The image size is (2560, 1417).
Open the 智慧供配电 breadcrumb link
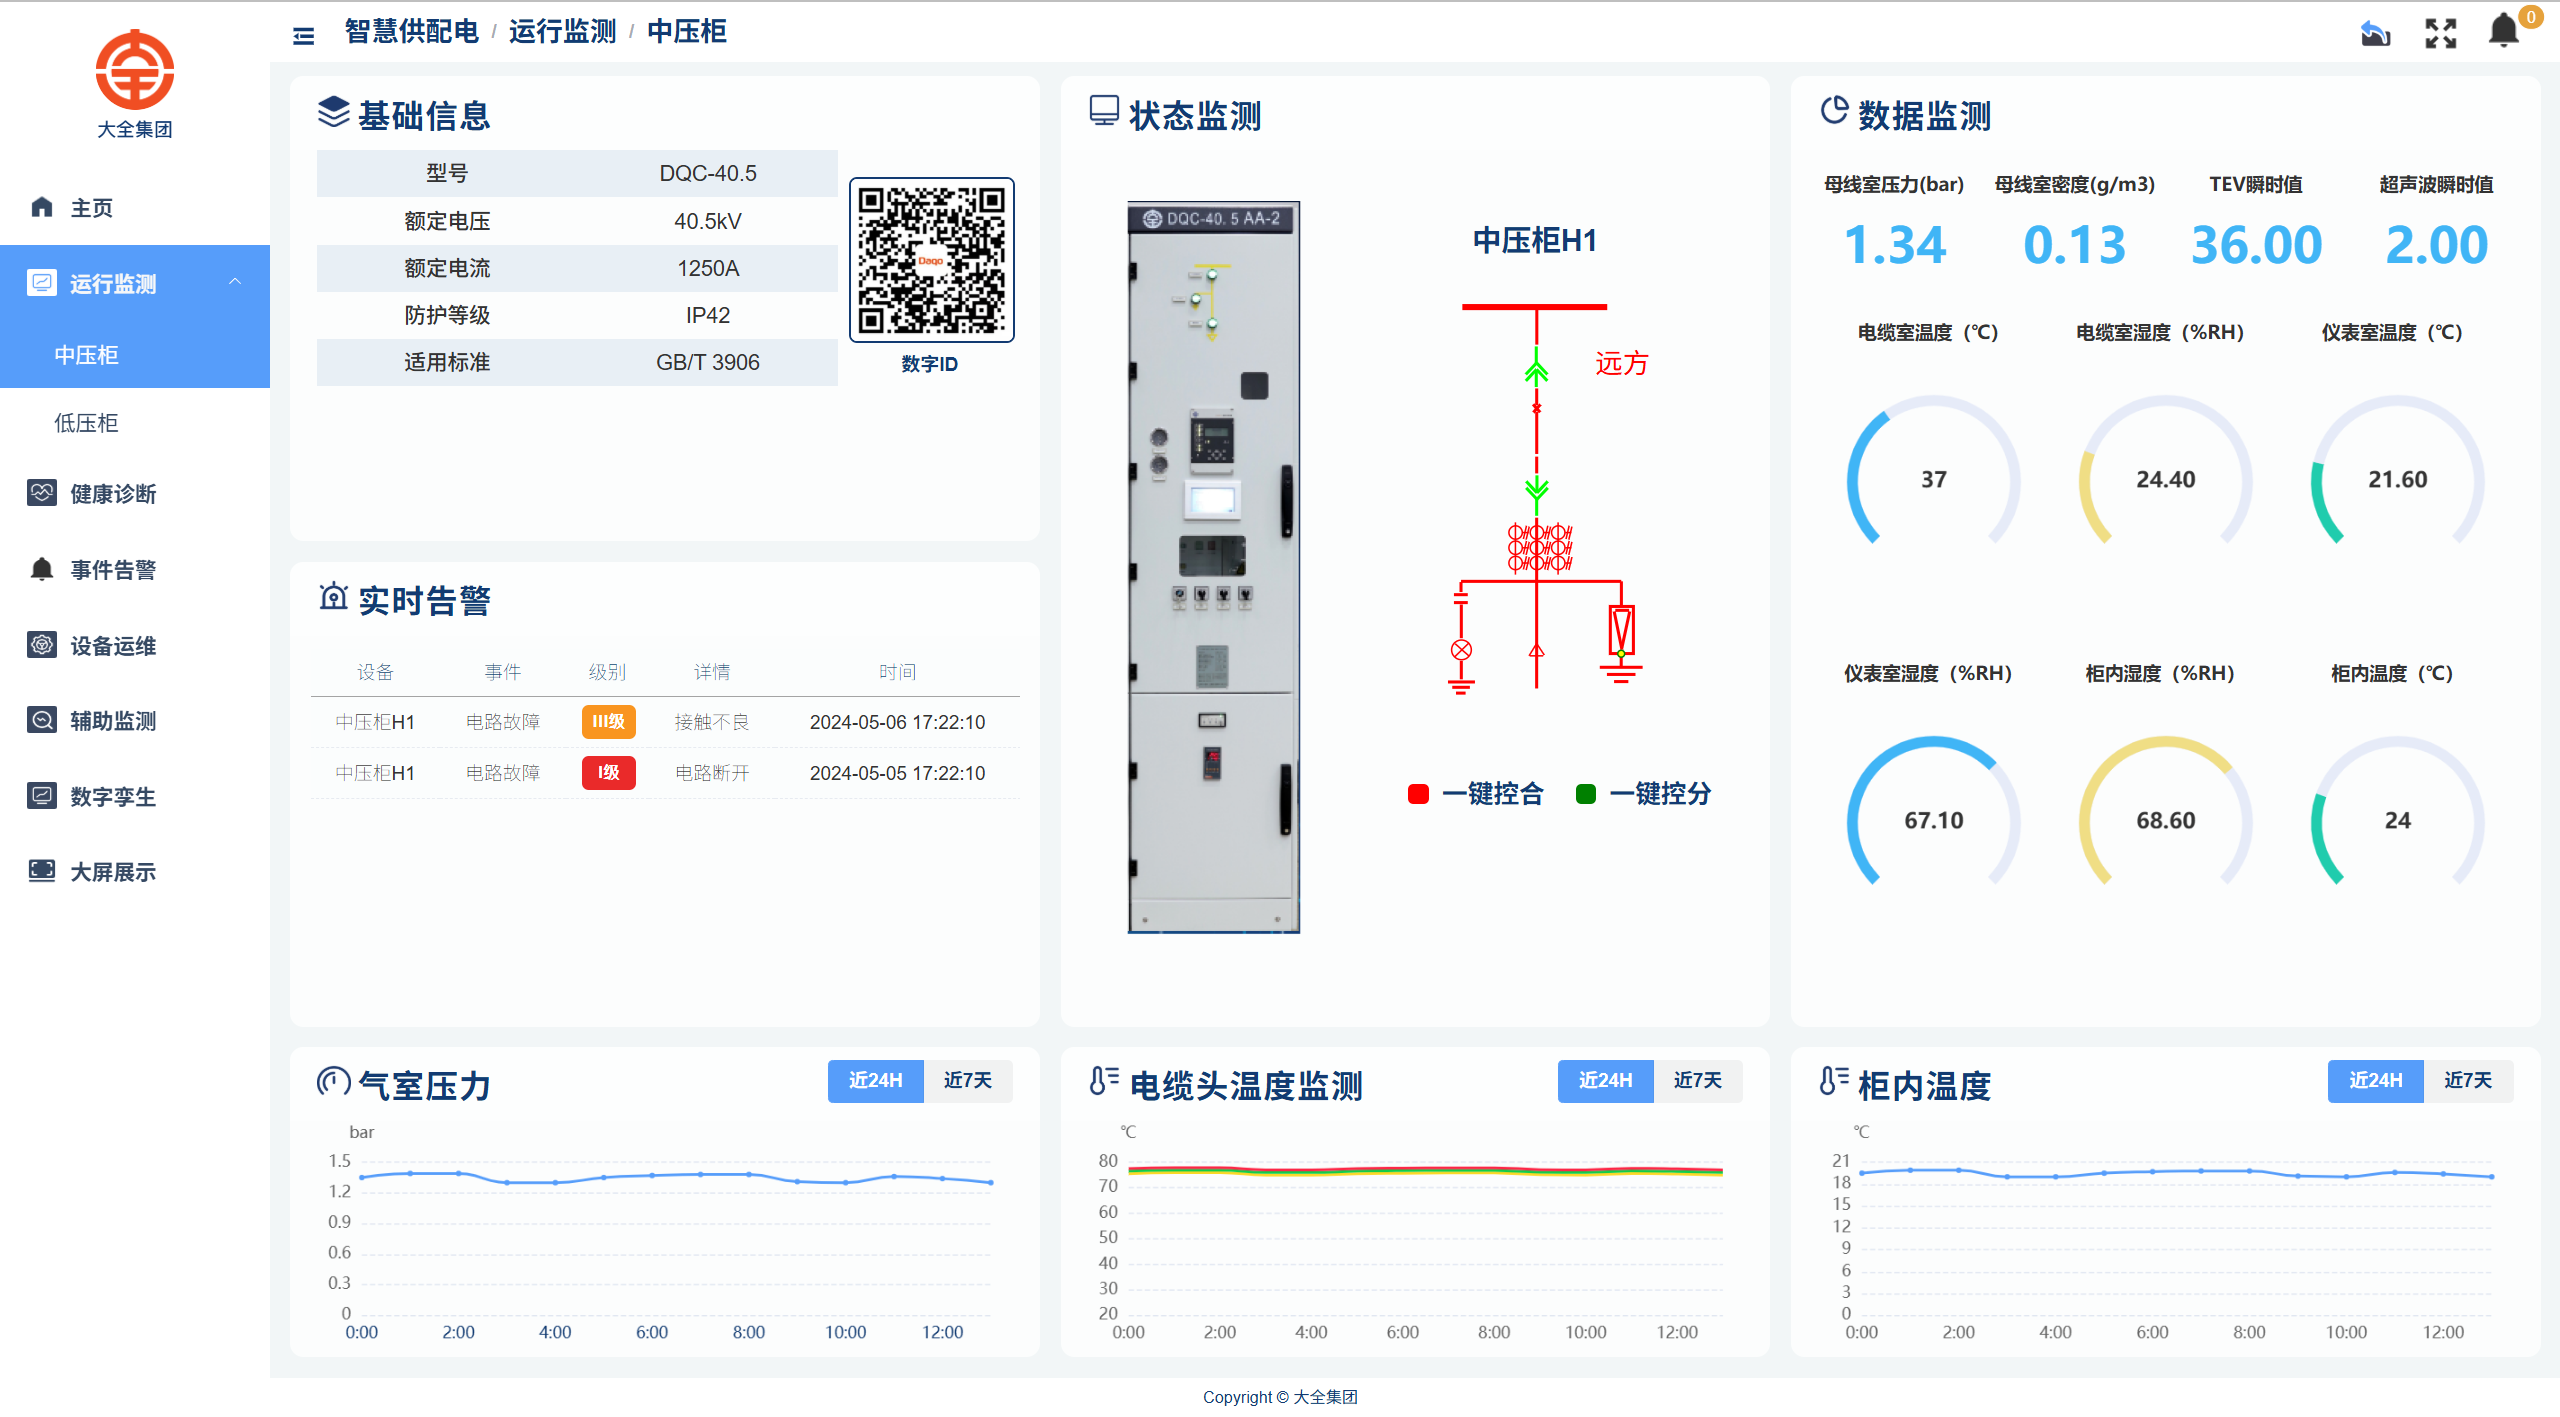[x=411, y=31]
